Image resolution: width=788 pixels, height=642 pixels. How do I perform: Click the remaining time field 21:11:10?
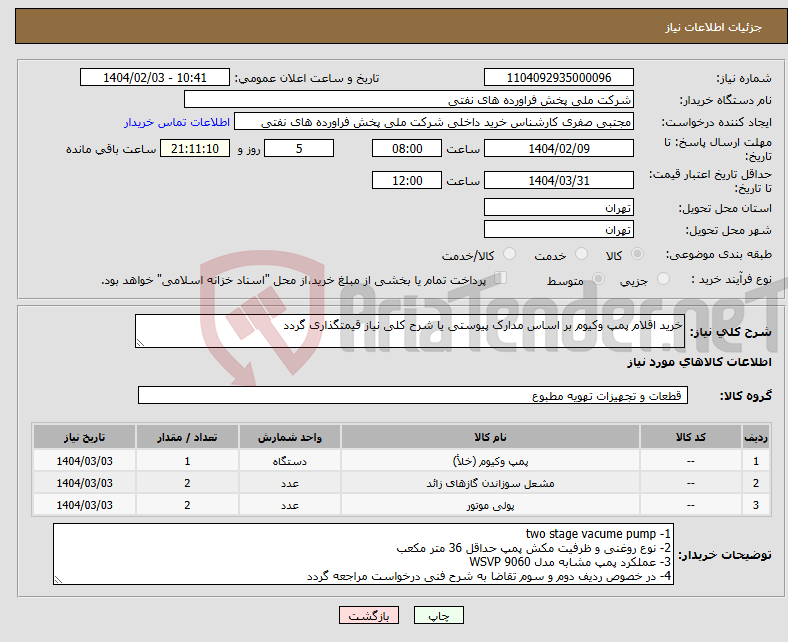[x=195, y=149]
